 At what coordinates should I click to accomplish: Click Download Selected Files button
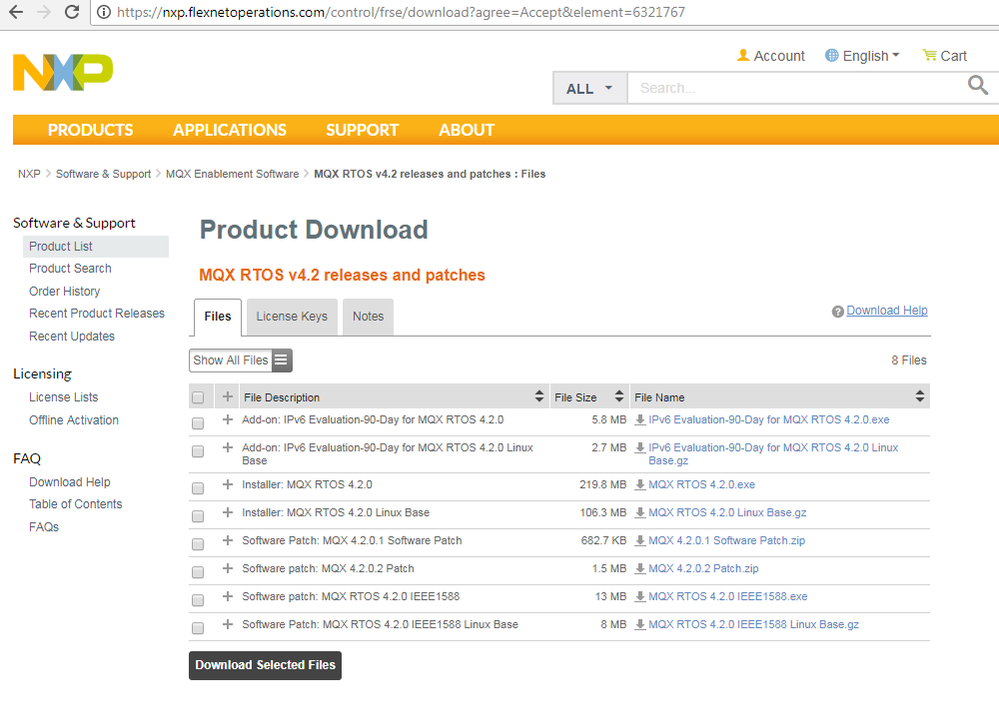point(265,665)
